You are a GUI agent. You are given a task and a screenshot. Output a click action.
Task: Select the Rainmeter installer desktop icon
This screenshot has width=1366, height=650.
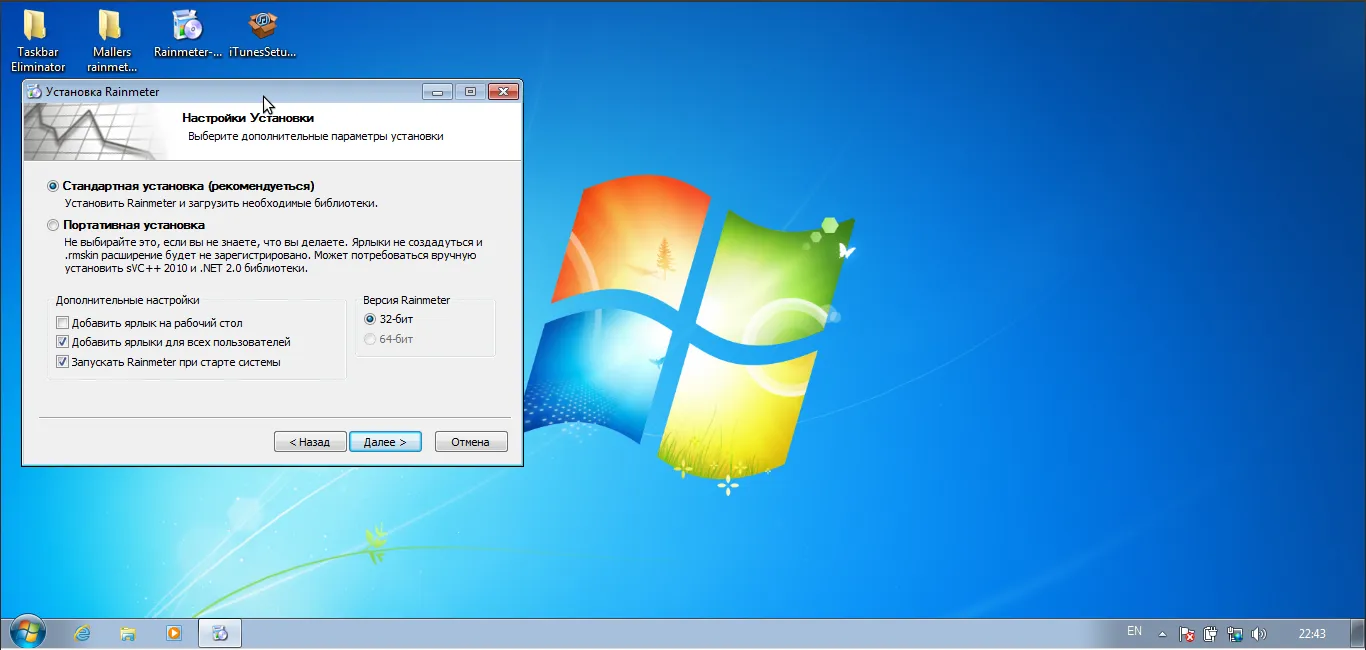coord(188,33)
